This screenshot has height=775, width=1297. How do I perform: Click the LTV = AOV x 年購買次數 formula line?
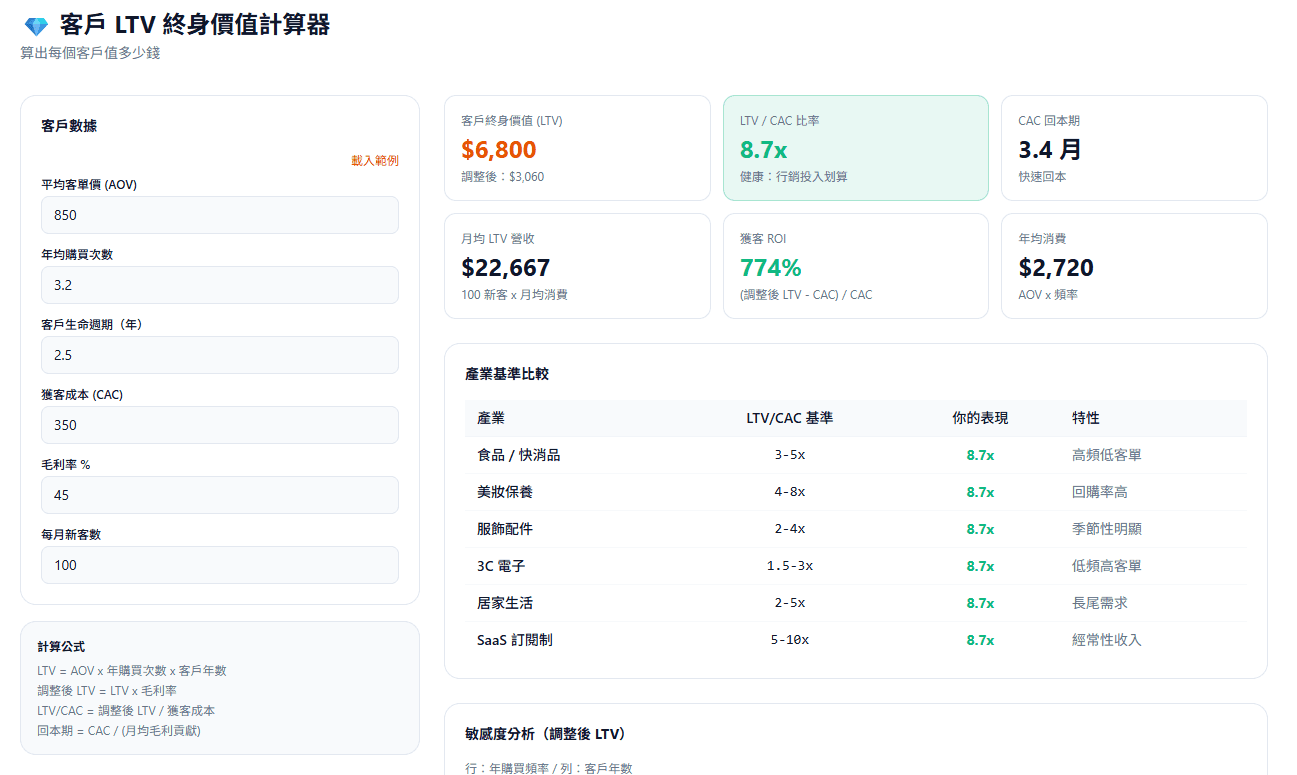[132, 671]
